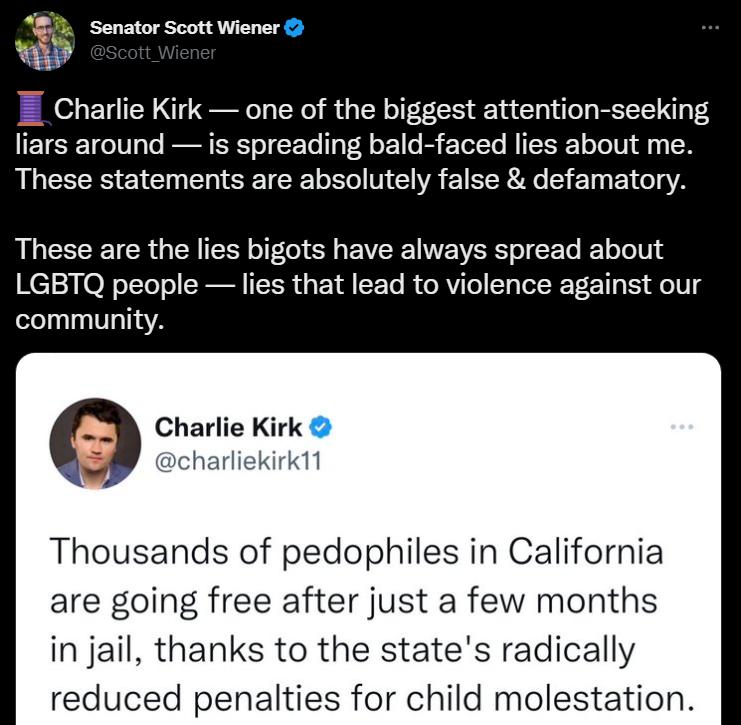Click the Charlie Kirk display name
The width and height of the screenshot is (741, 725).
tap(228, 427)
